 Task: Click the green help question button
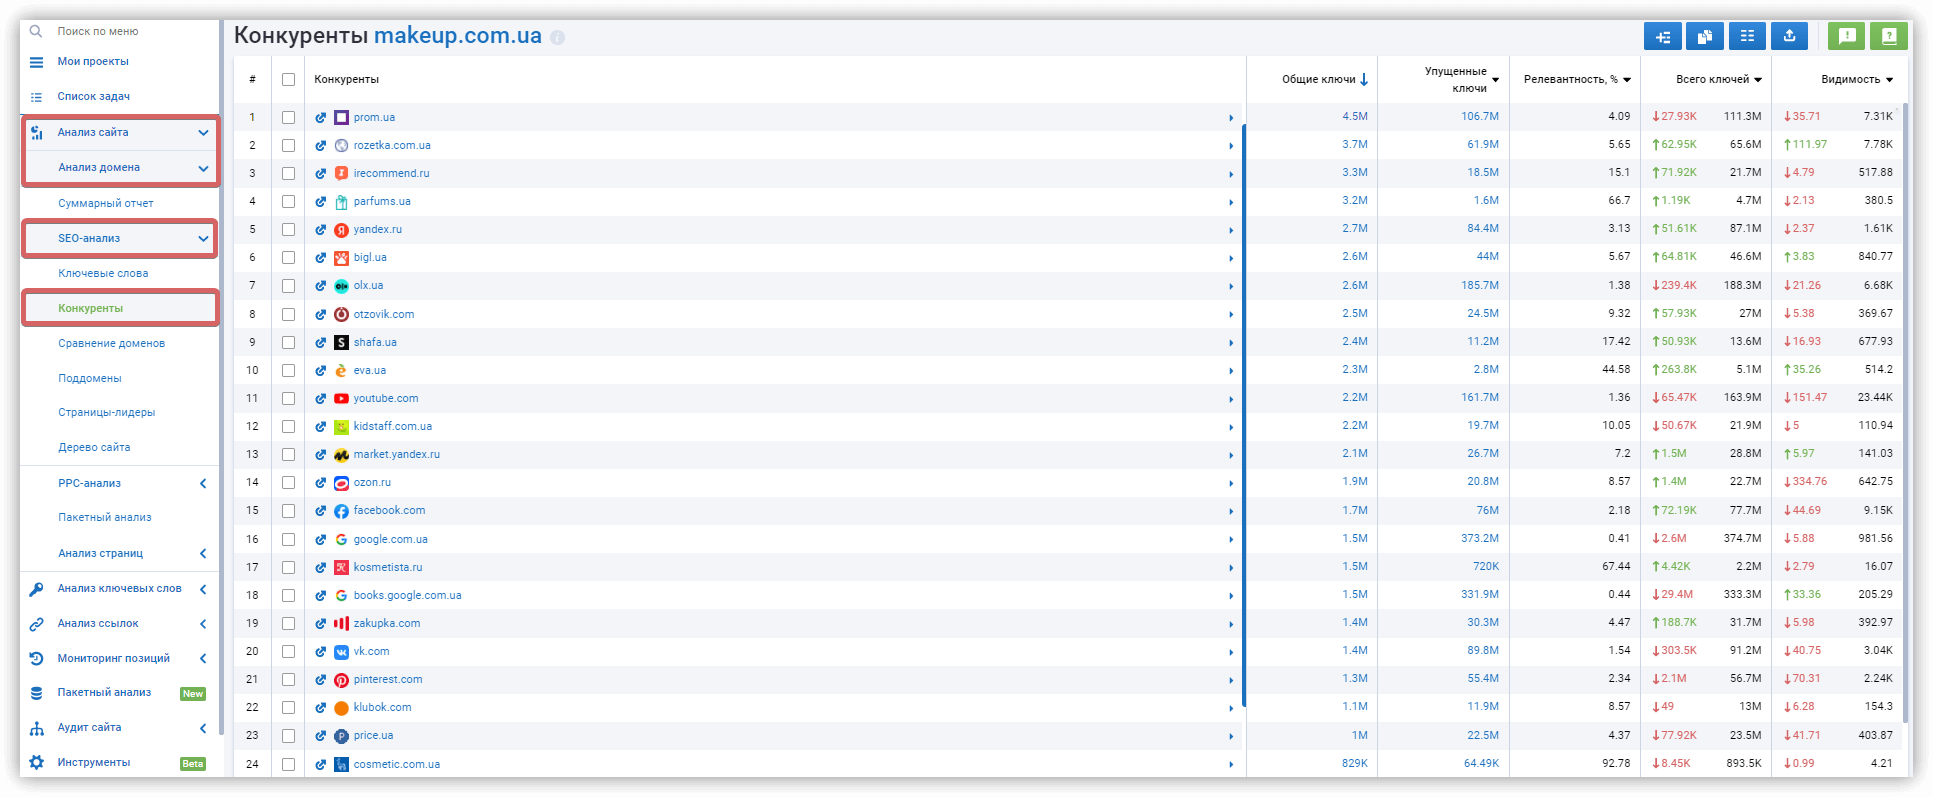click(x=1889, y=36)
